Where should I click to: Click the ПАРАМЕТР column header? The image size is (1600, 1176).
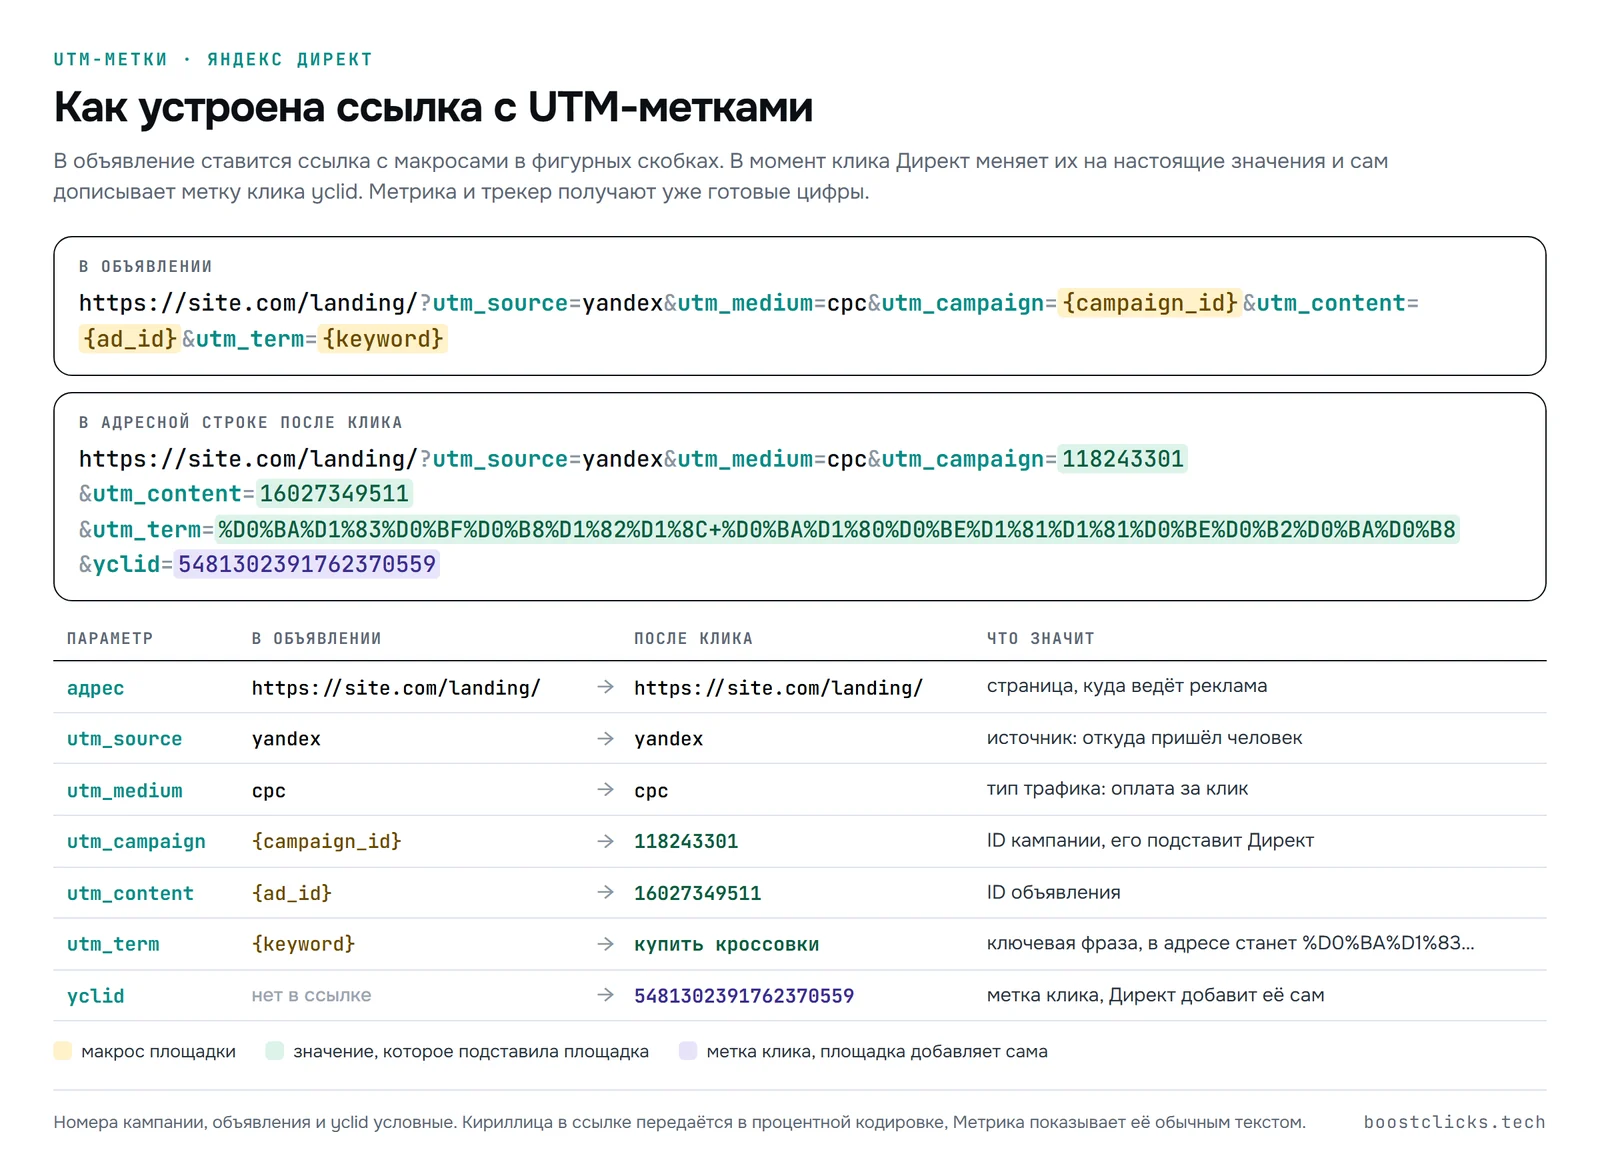110,639
